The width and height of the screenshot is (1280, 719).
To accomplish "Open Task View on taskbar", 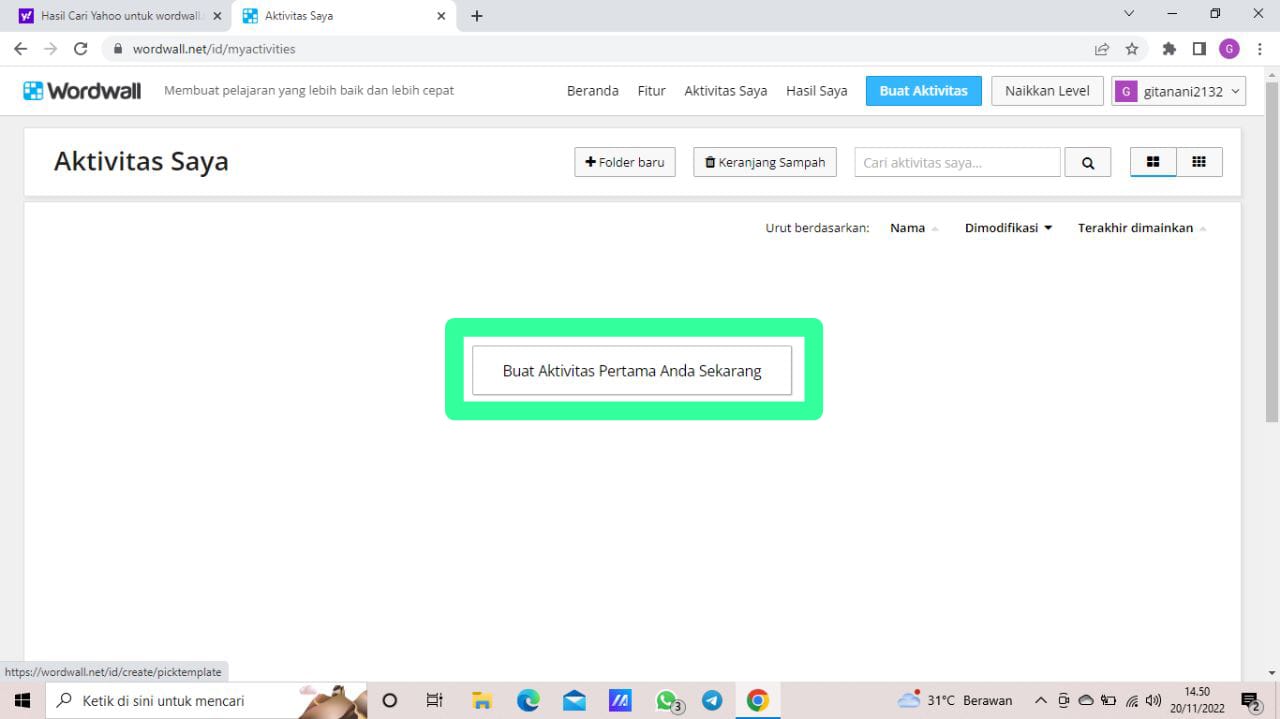I will [x=435, y=700].
